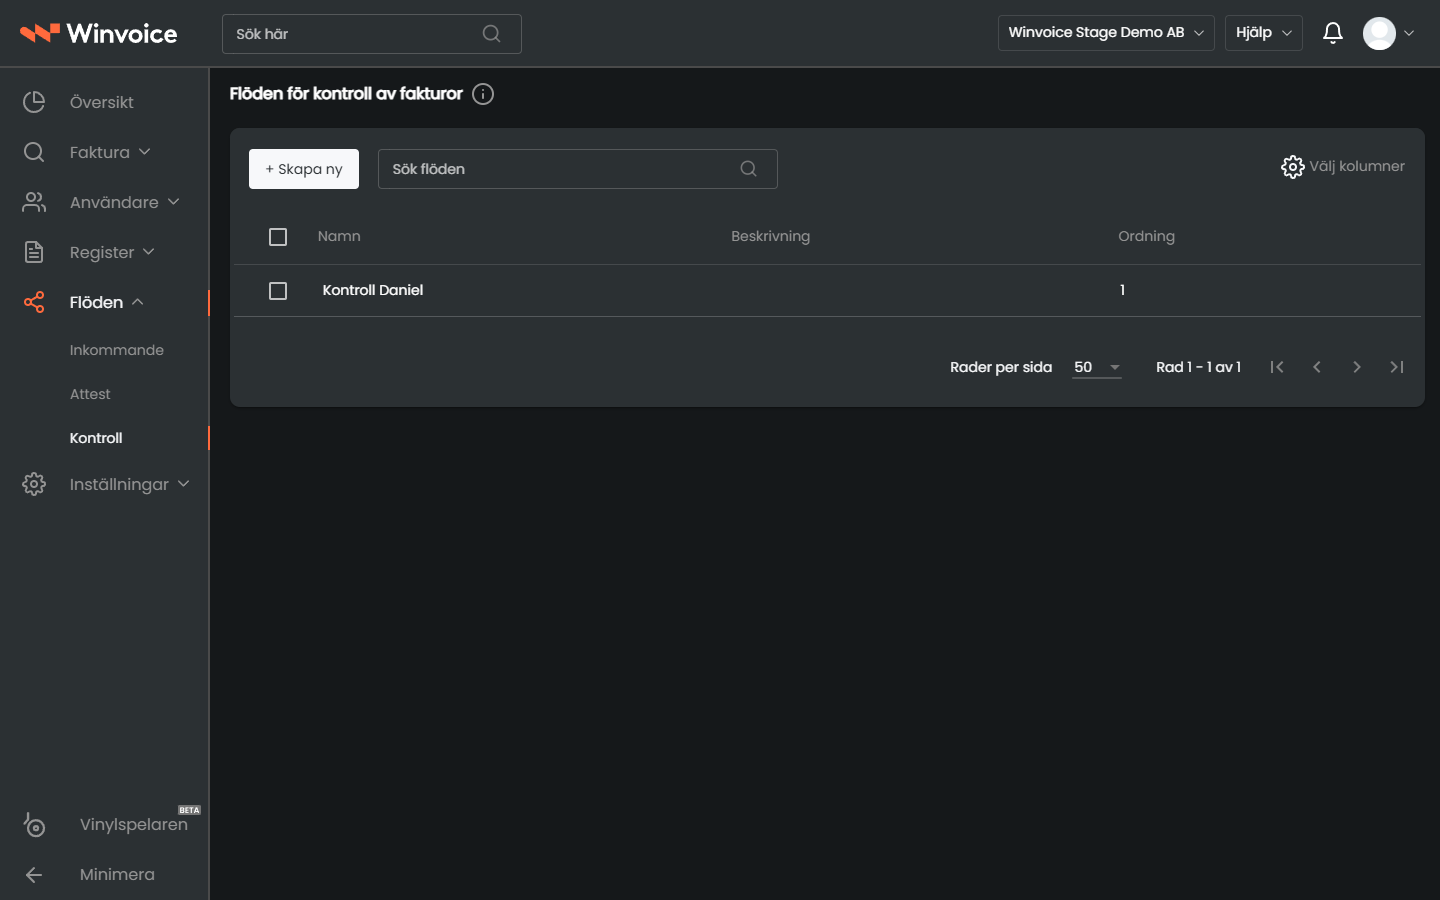
Task: Click the Användare people icon
Action: tap(34, 202)
